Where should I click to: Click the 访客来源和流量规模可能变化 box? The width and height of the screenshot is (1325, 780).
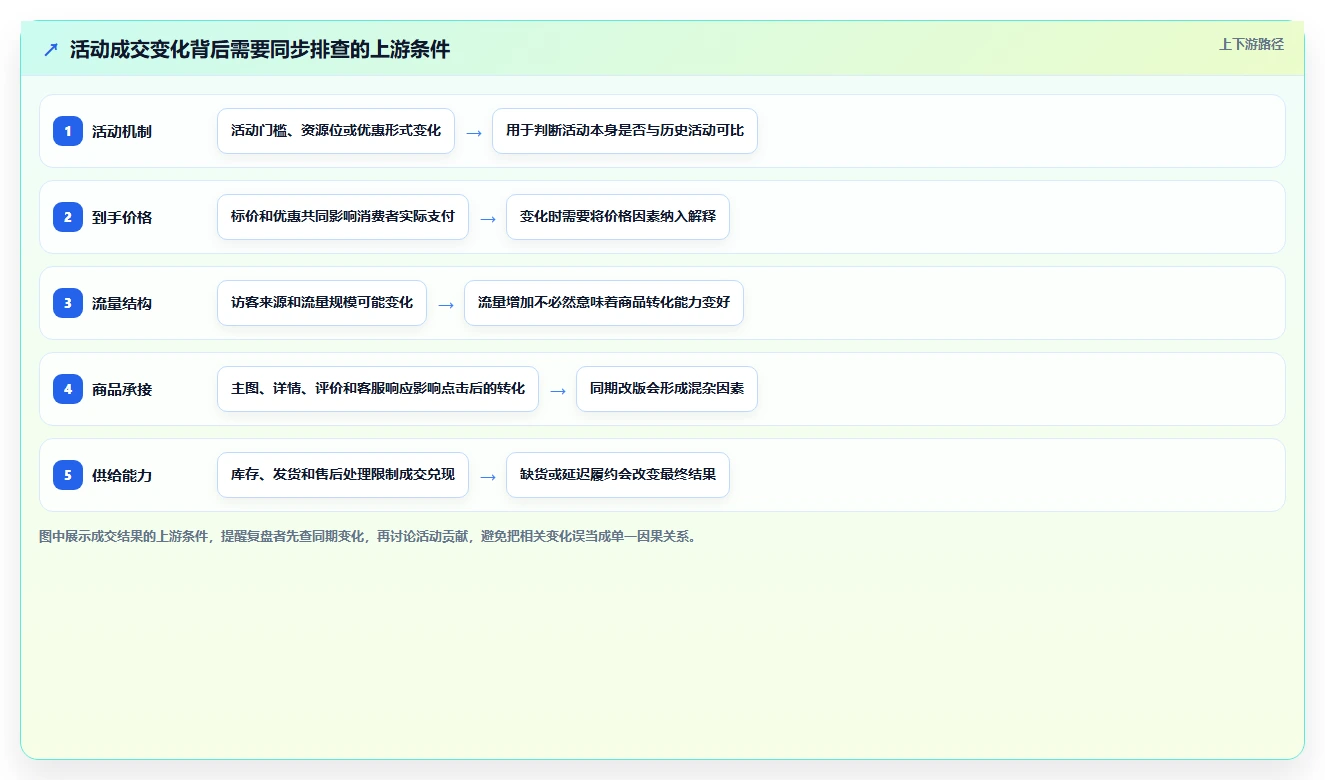coord(322,303)
